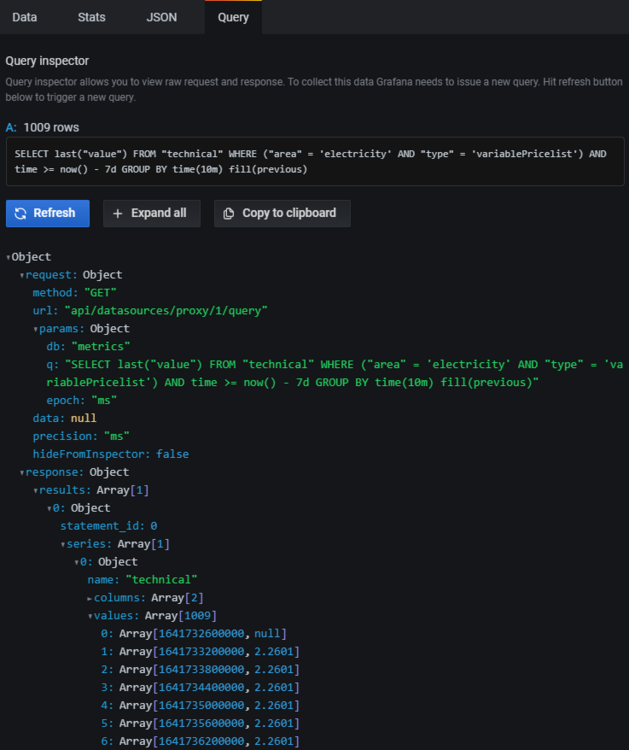This screenshot has height=750, width=629.
Task: Click the method: "GET" line
Action: [x=75, y=293]
